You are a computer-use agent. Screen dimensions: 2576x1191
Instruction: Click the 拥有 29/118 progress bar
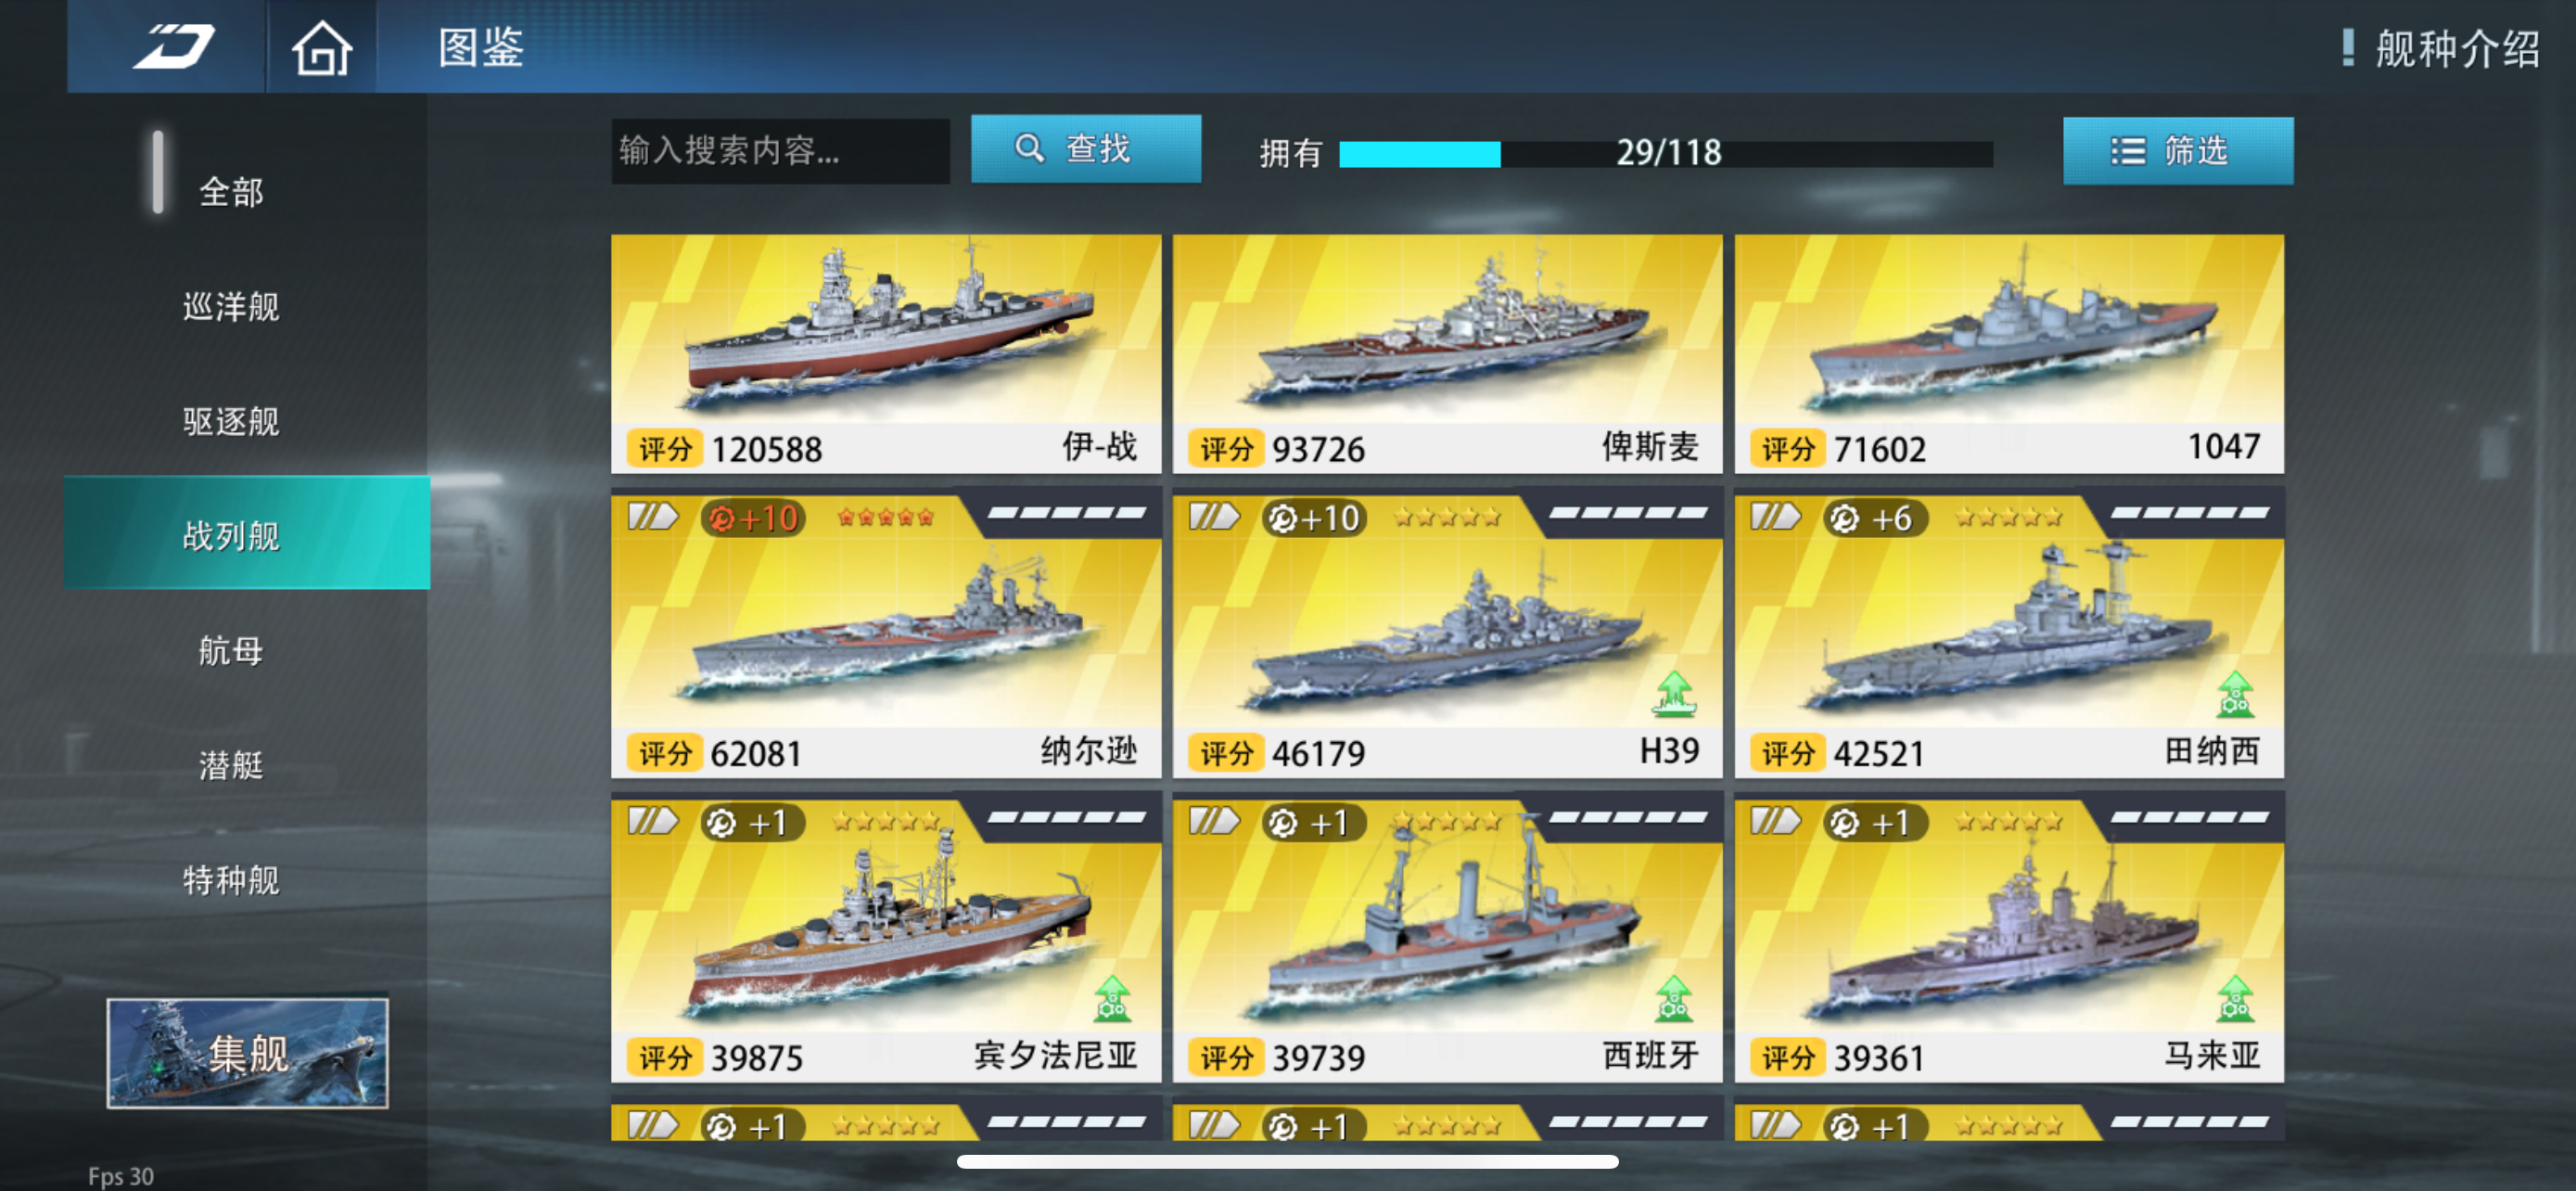(x=1665, y=153)
